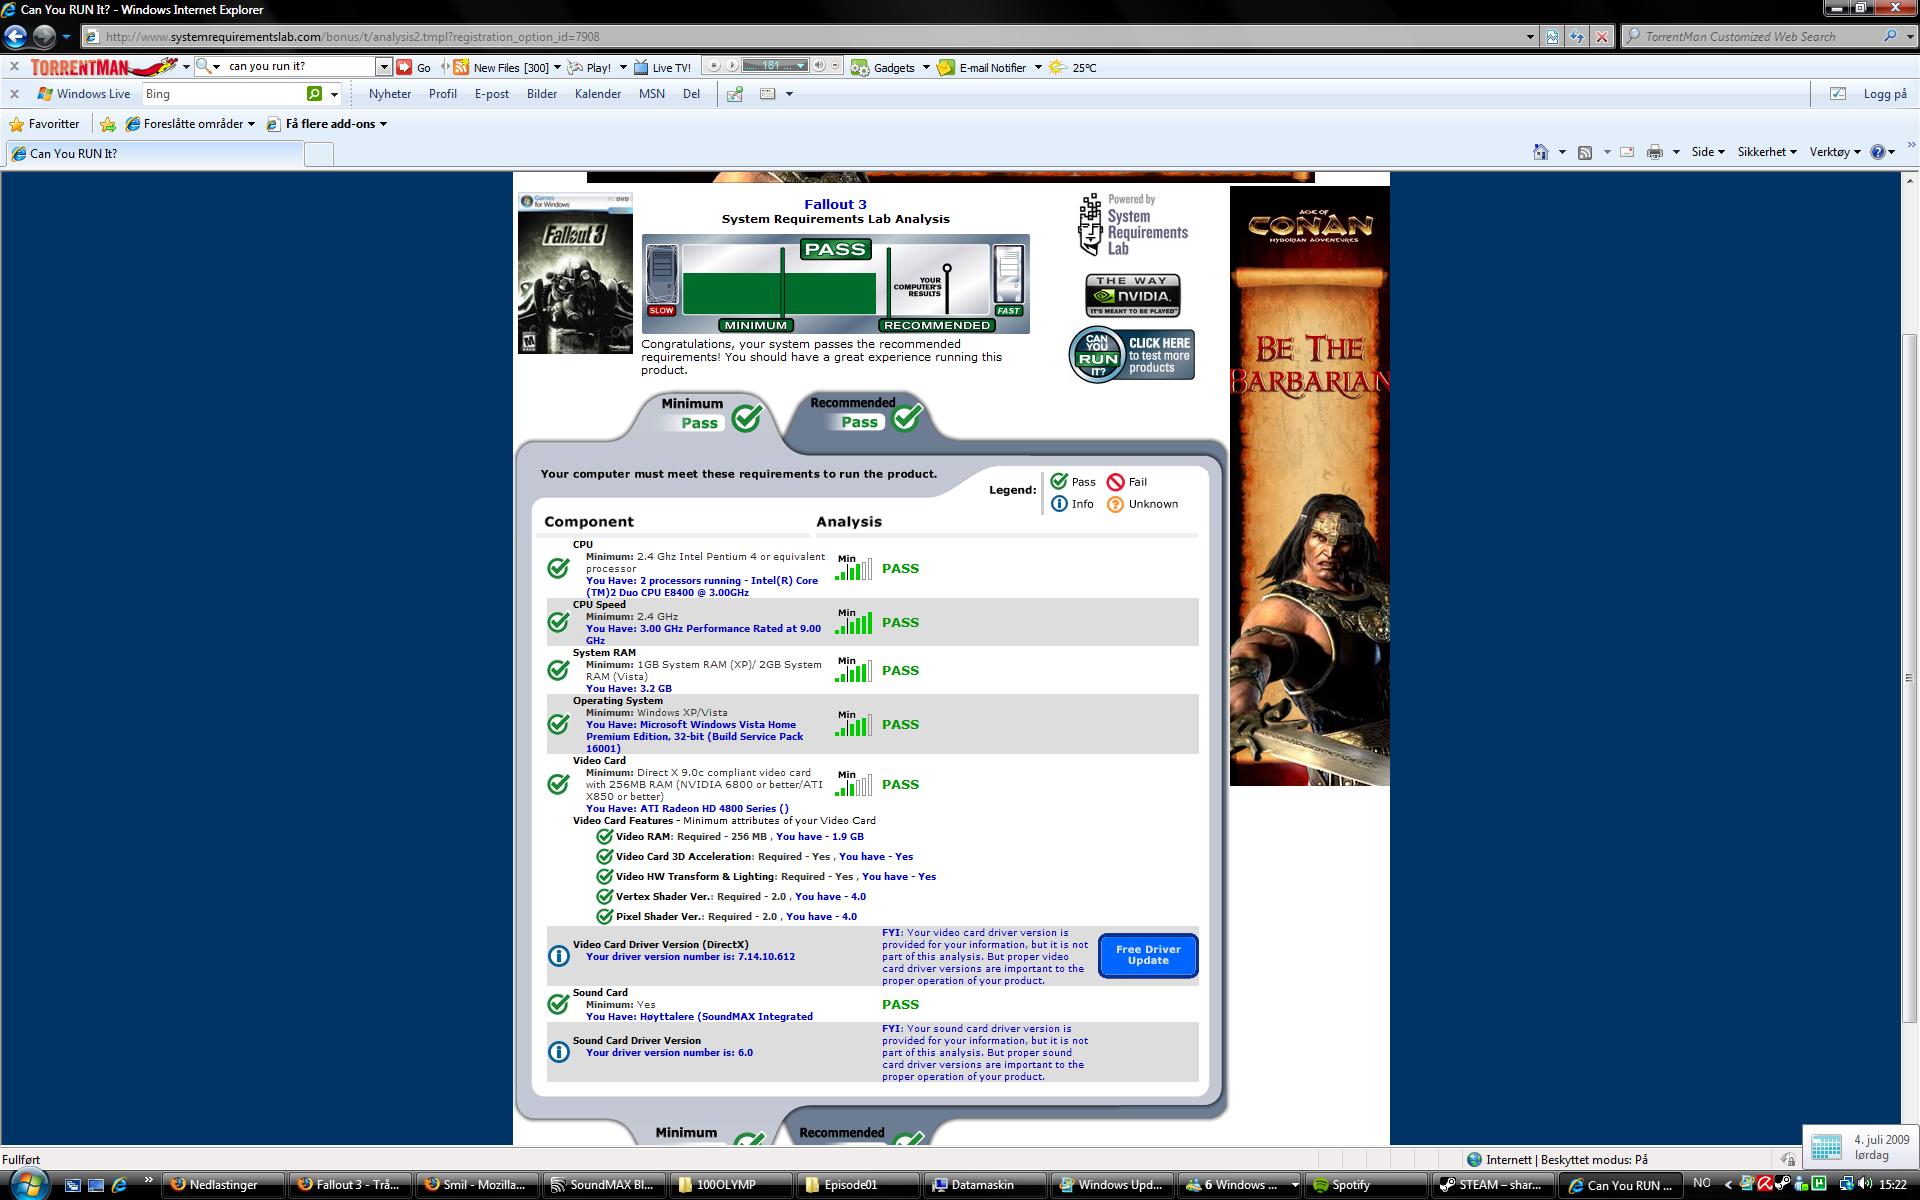
Task: Click into the Bing search field
Action: pos(224,93)
